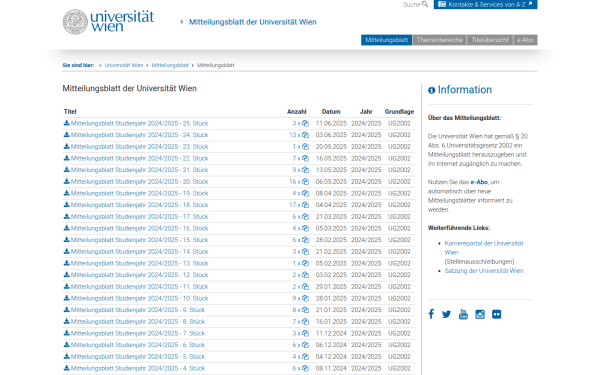Open Mitteilungsblatt 2024/2025 - 14. Stück
The image size is (600, 375).
[139, 251]
